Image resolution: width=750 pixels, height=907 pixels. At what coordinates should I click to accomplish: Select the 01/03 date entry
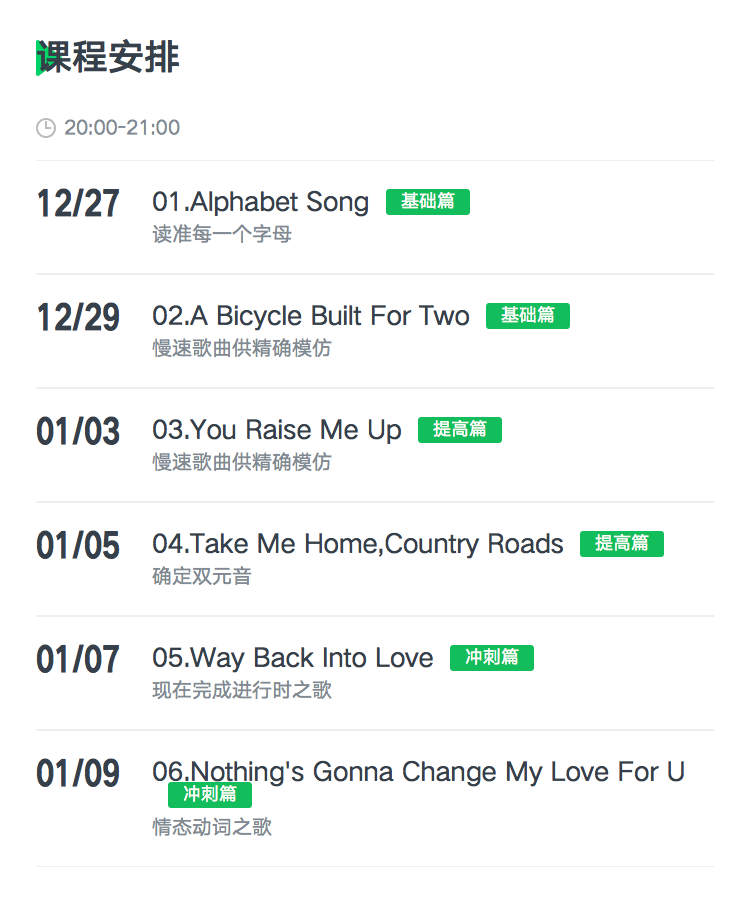[78, 432]
